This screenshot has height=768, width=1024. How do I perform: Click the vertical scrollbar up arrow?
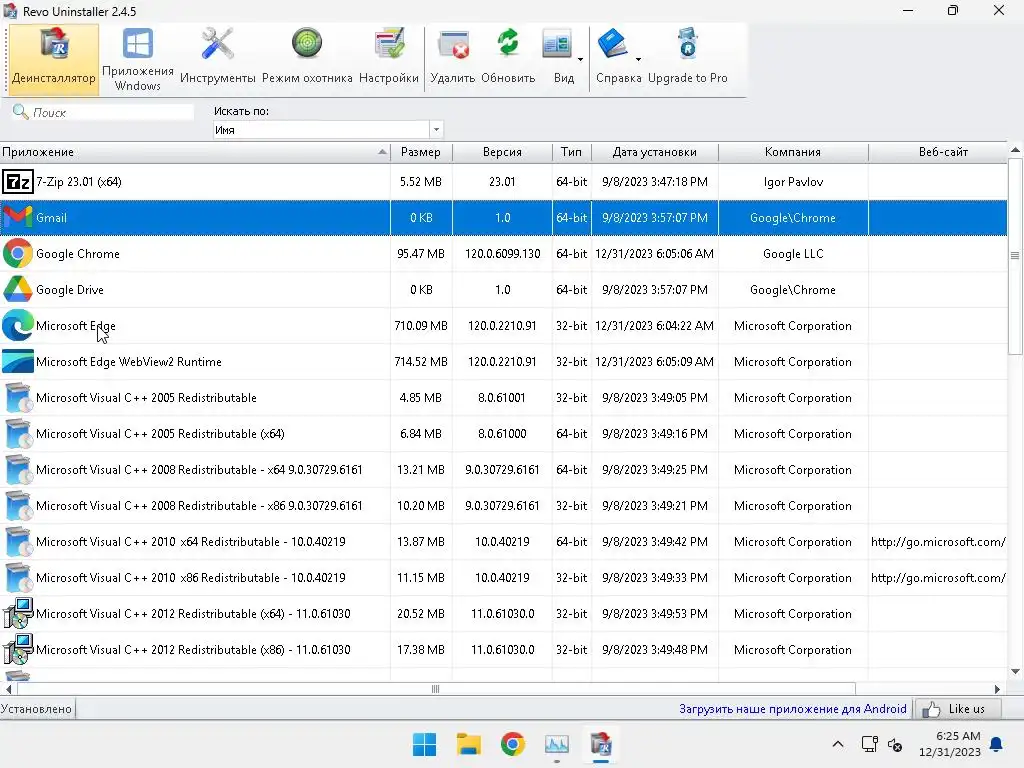click(x=1015, y=150)
